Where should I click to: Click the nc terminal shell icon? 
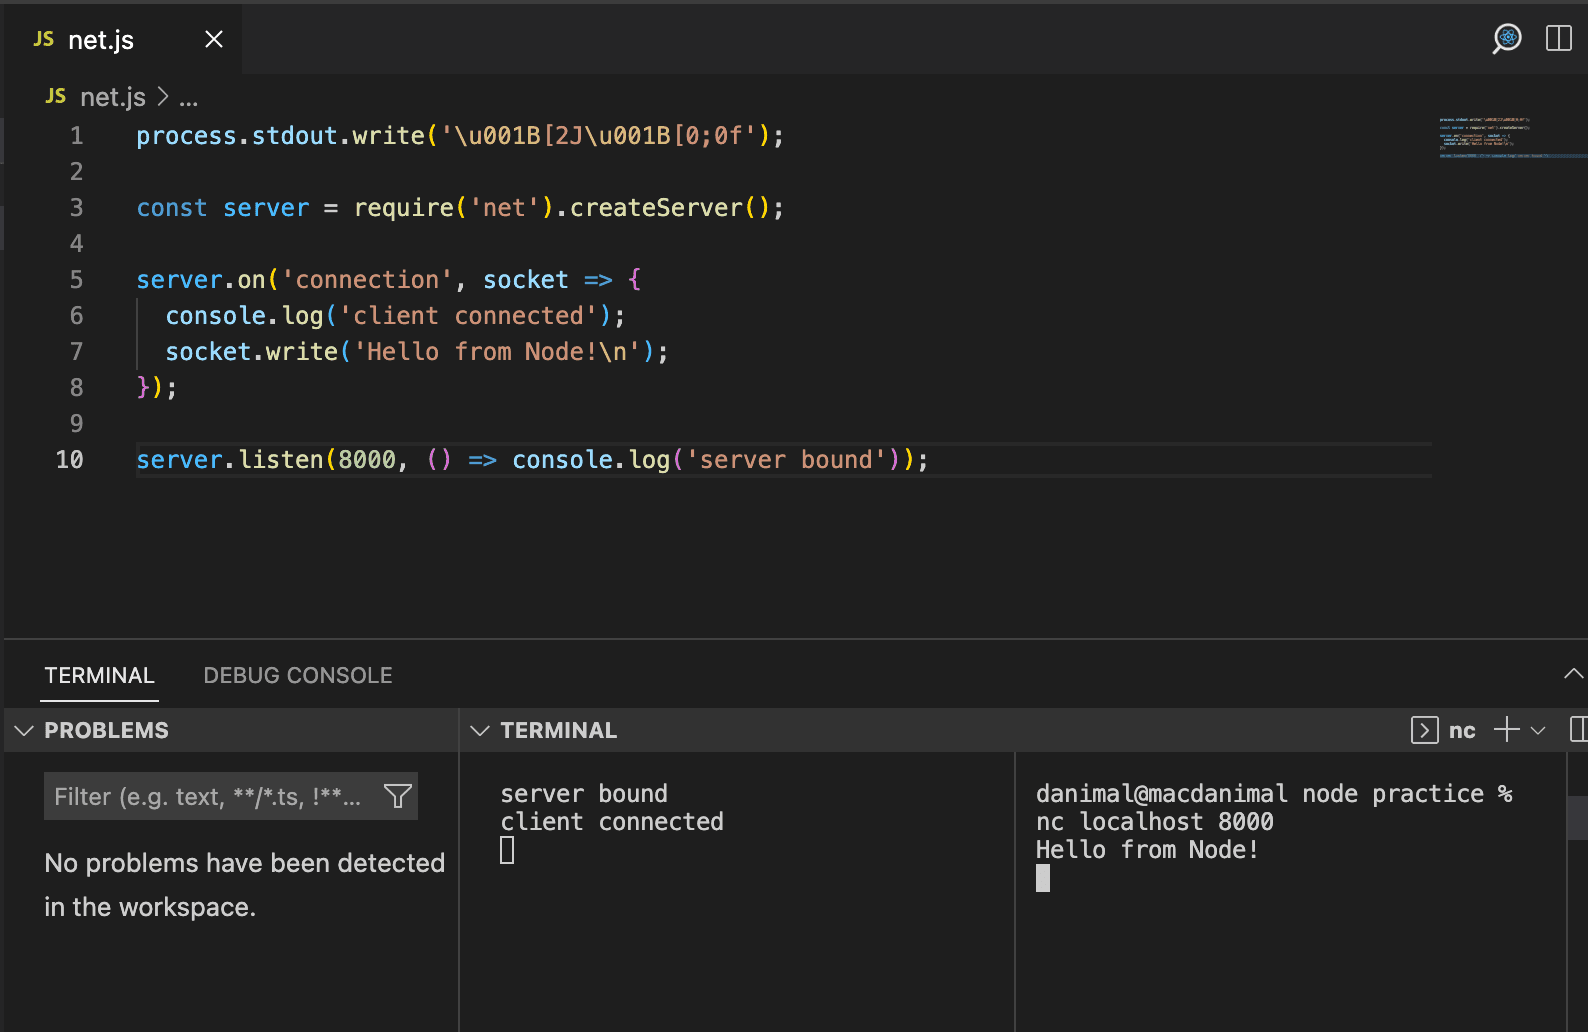click(1425, 731)
